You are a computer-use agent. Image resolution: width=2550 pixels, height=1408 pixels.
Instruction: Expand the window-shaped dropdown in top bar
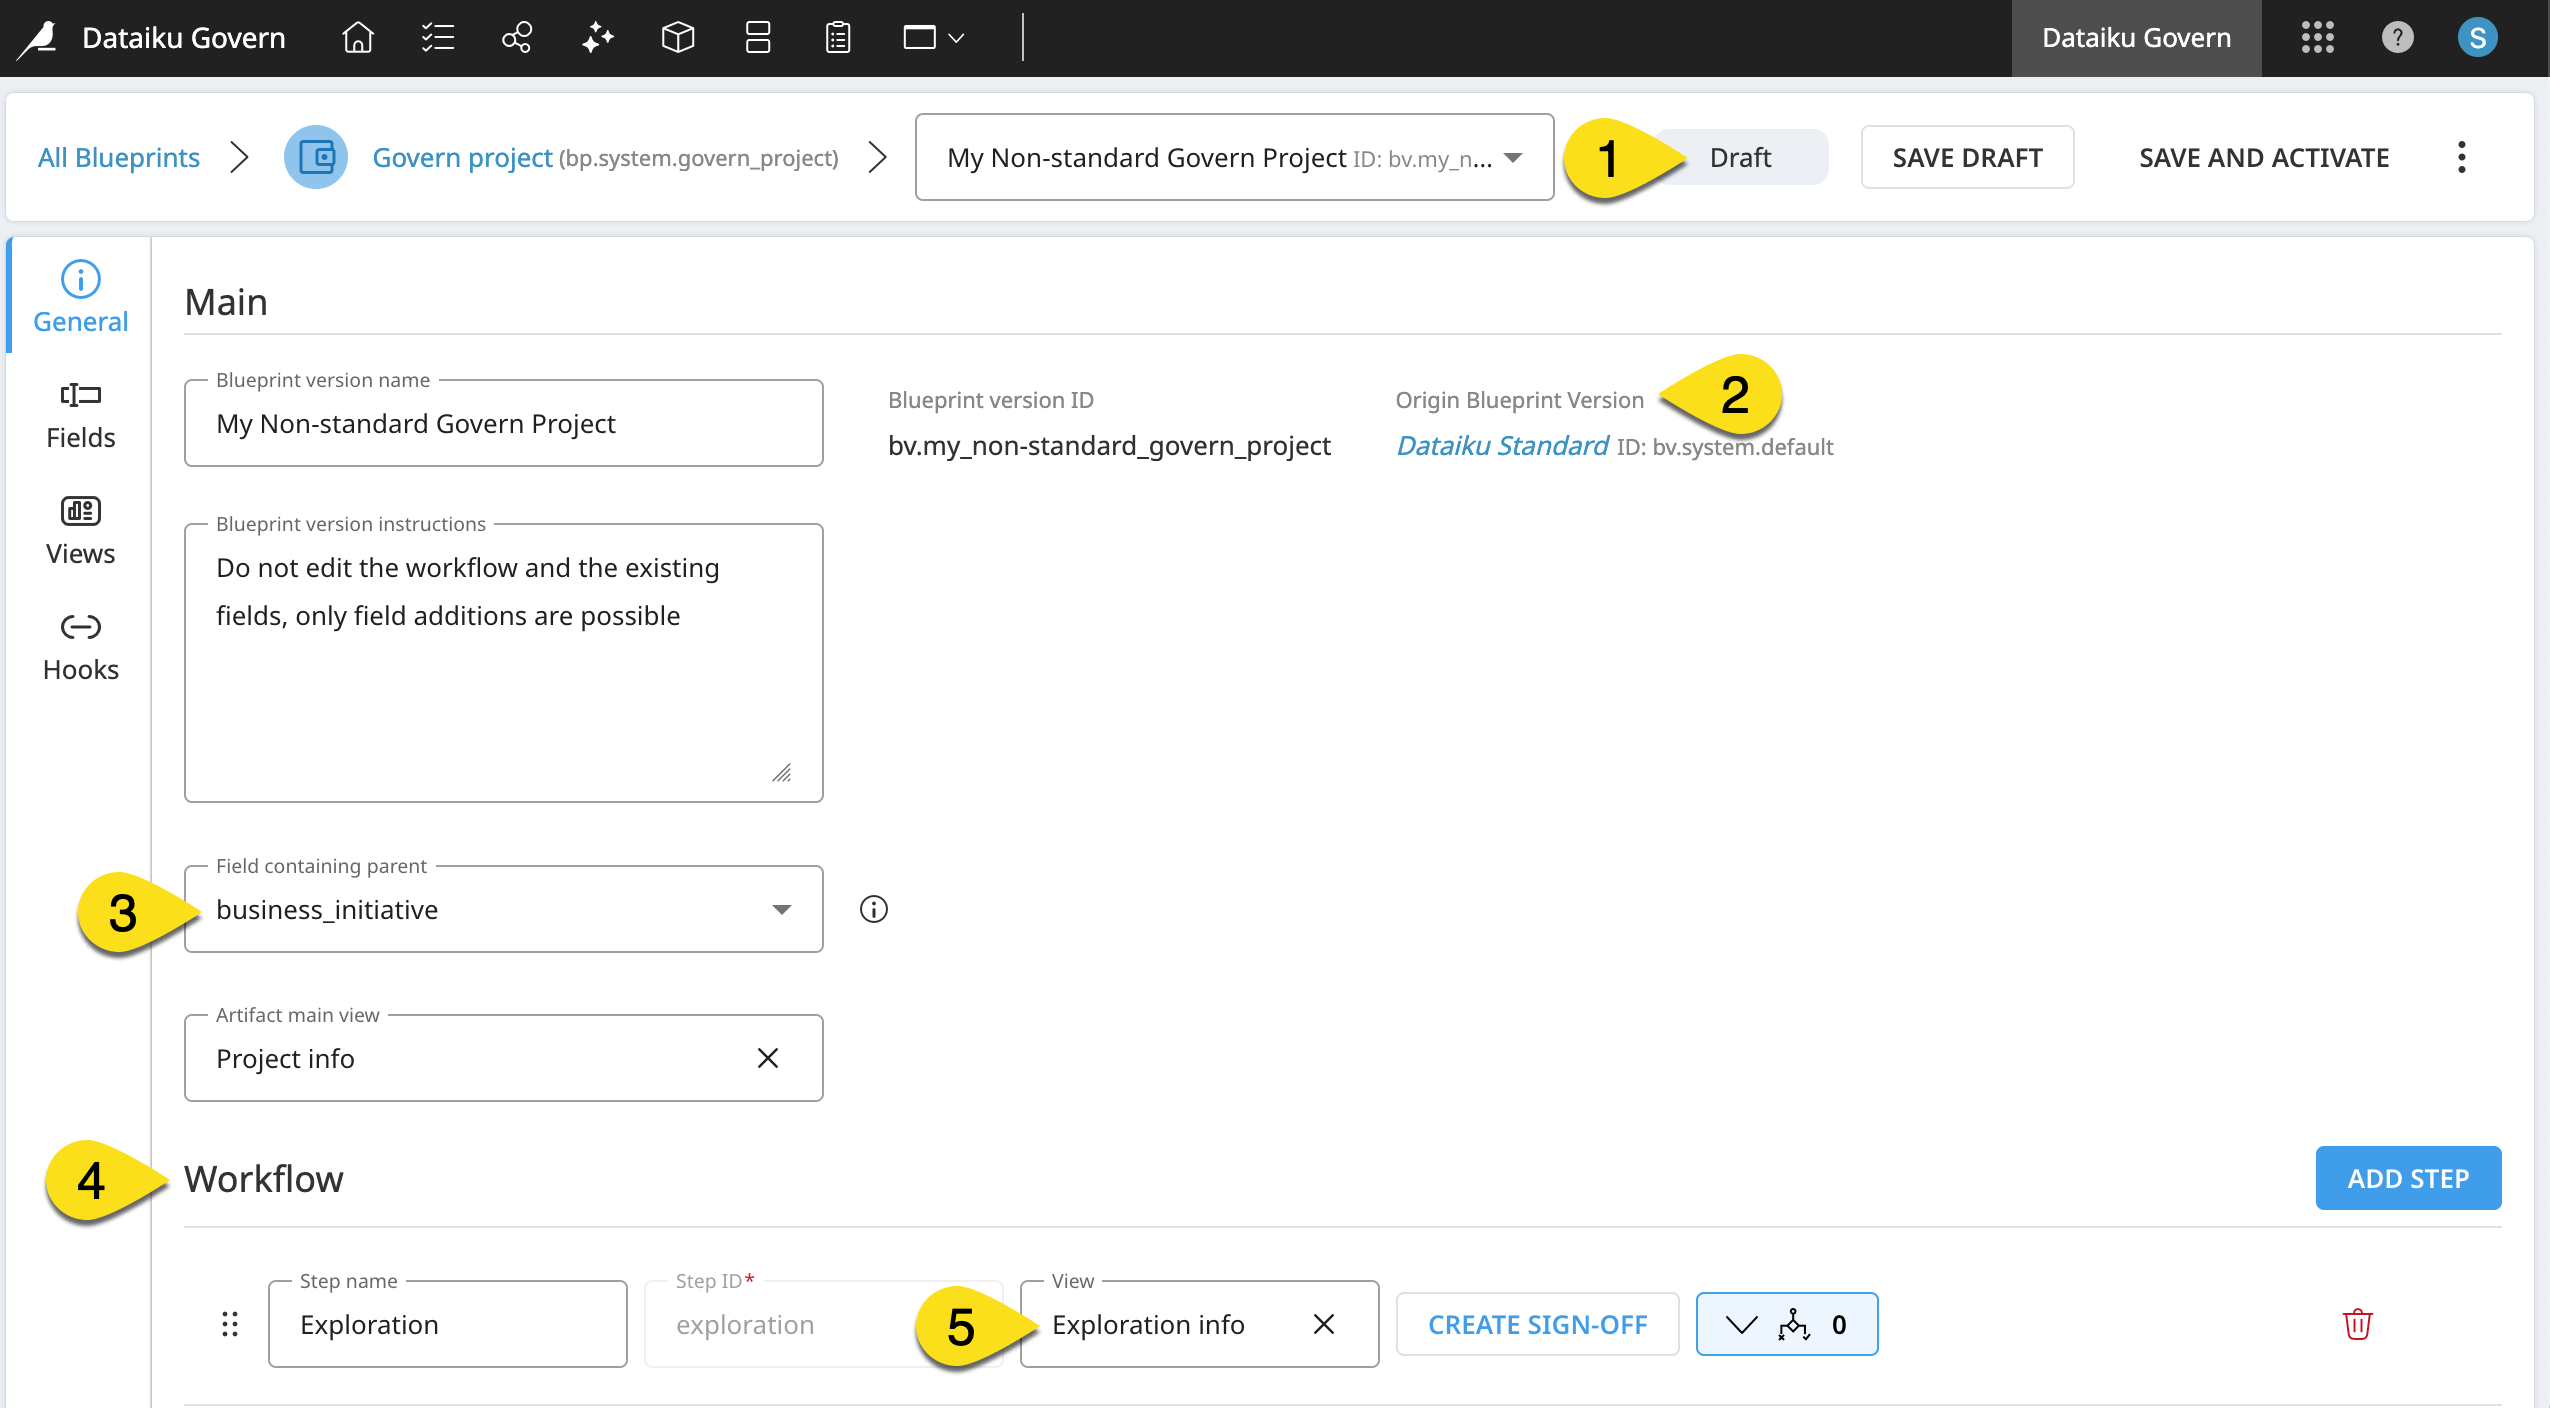[933, 38]
